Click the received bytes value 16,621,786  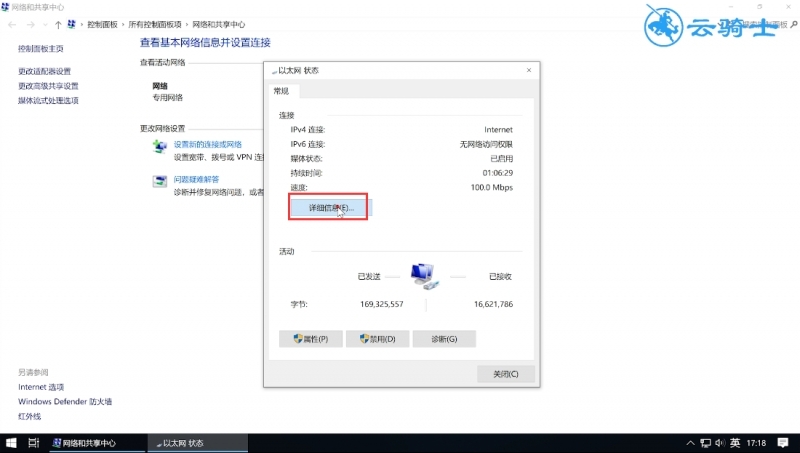coord(493,304)
